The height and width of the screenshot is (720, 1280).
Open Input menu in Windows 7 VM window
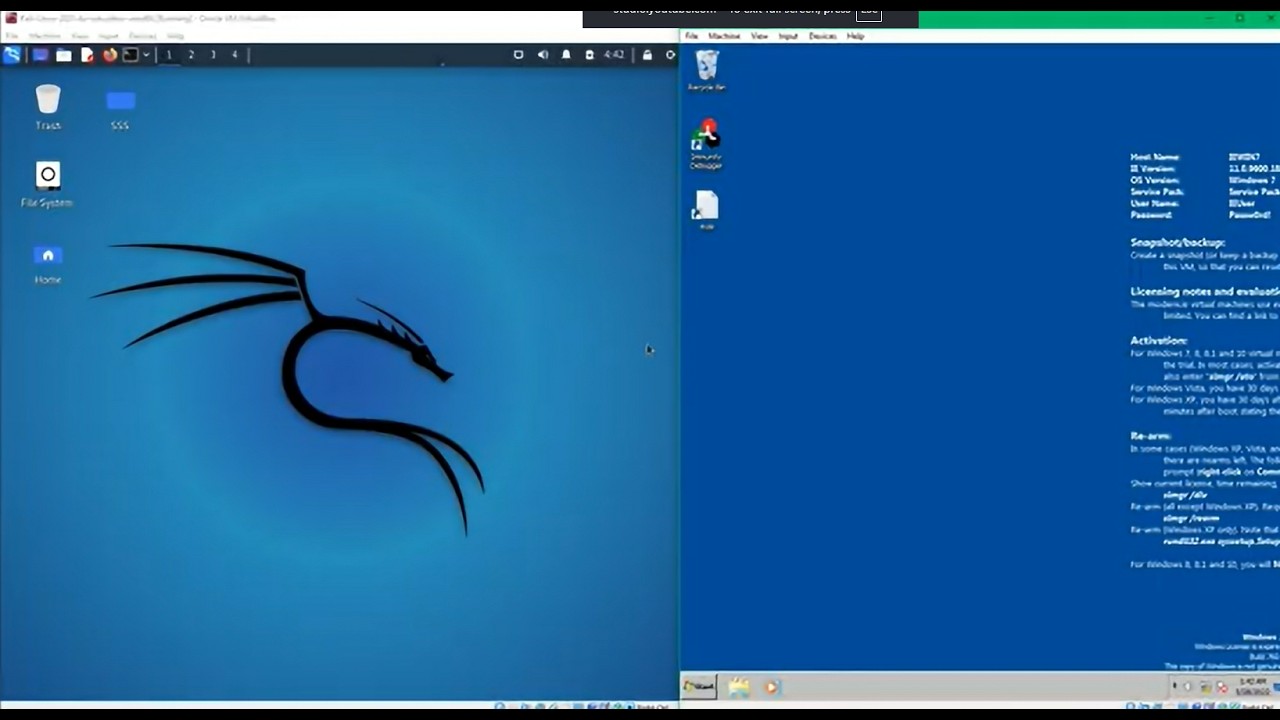tap(788, 36)
